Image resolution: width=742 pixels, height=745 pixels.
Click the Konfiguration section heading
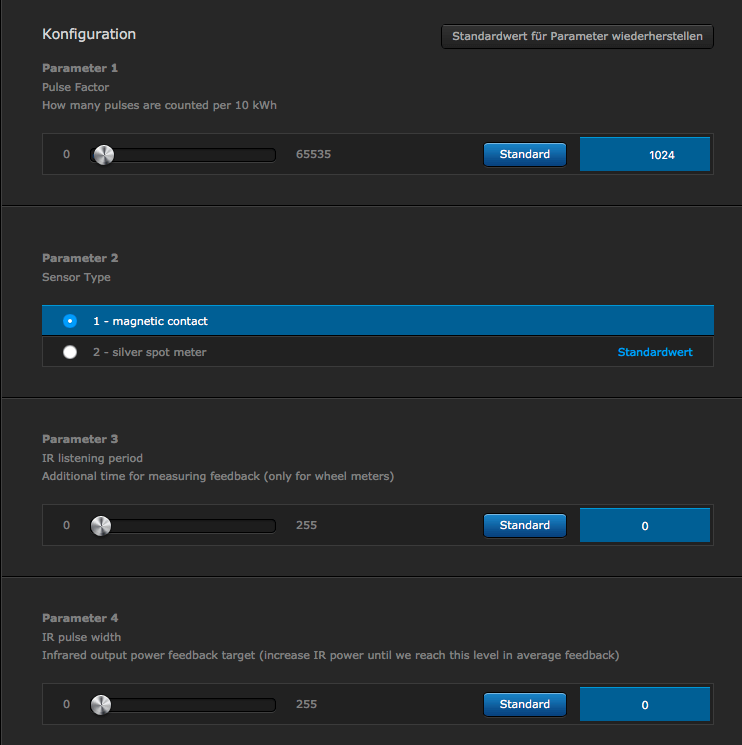89,34
